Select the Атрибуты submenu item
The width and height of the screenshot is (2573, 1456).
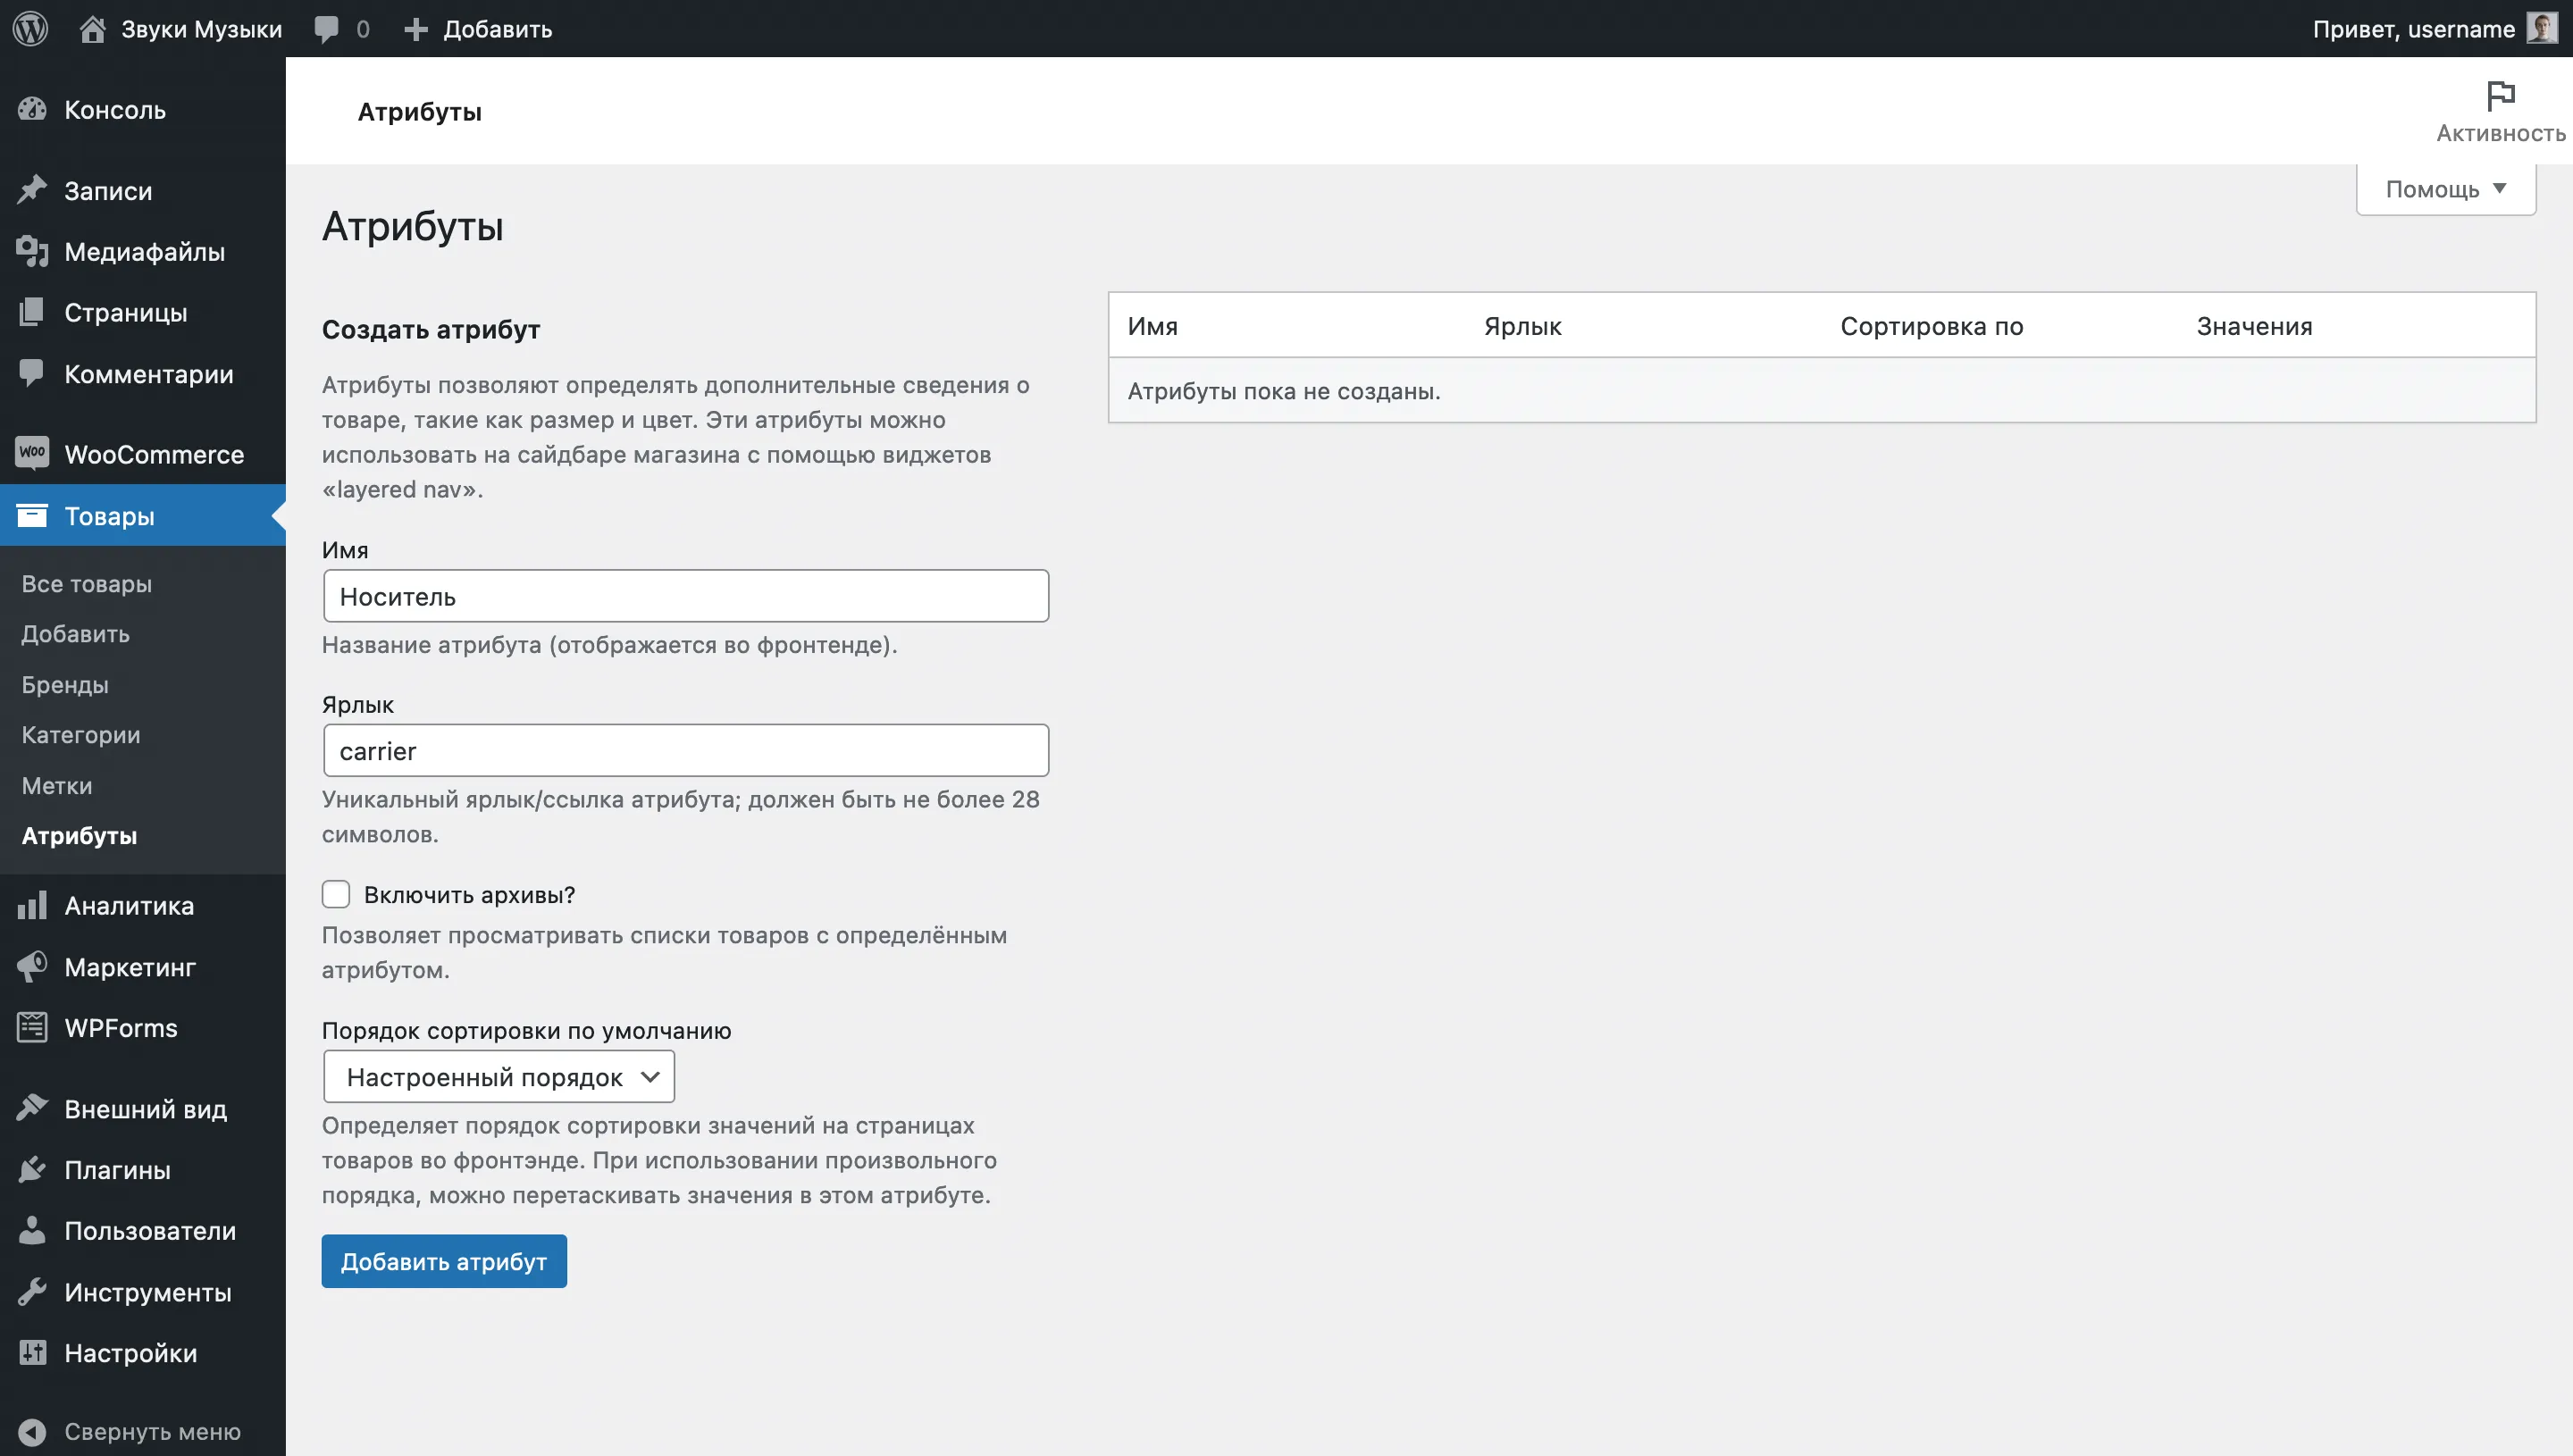(79, 835)
